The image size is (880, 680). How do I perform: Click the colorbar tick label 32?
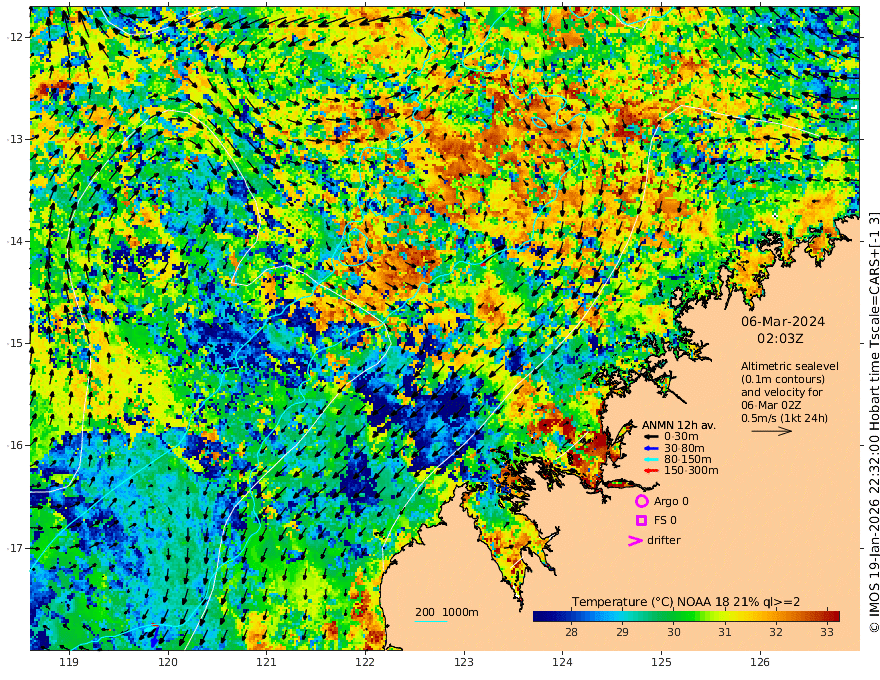[x=776, y=632]
